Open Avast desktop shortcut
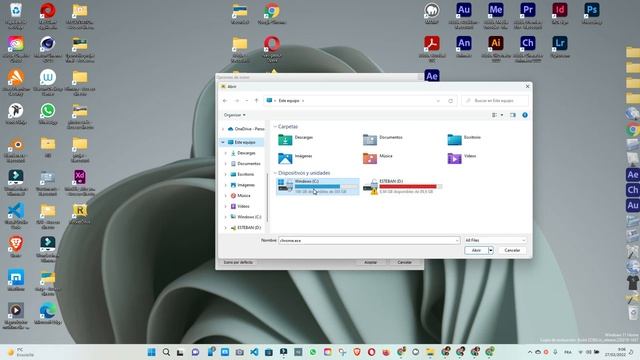The height and width of the screenshot is (360, 640). 16,82
